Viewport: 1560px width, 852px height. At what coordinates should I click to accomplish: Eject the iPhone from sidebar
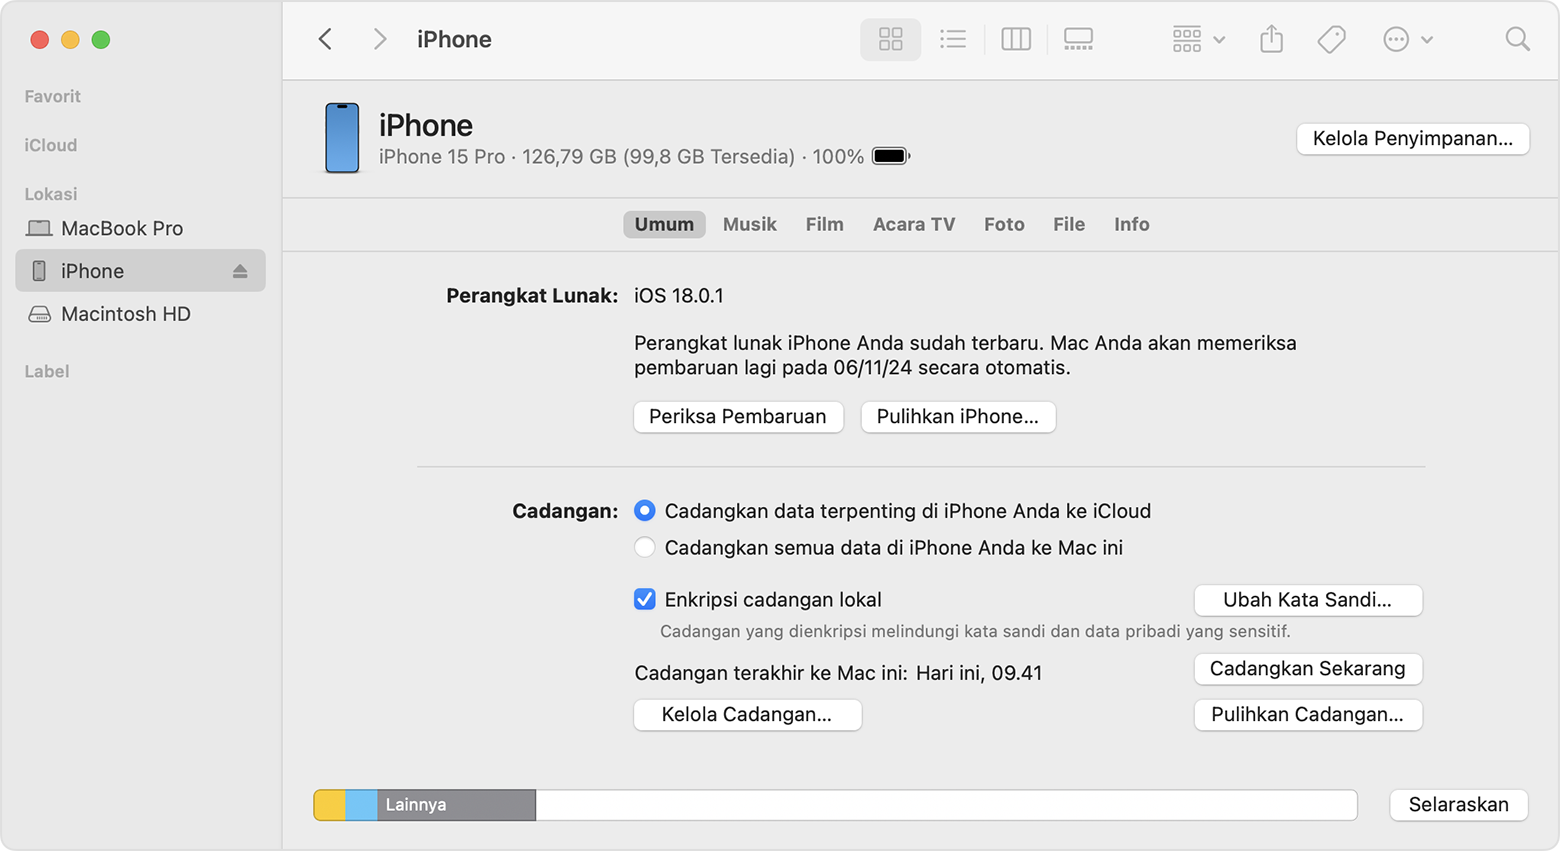[240, 271]
